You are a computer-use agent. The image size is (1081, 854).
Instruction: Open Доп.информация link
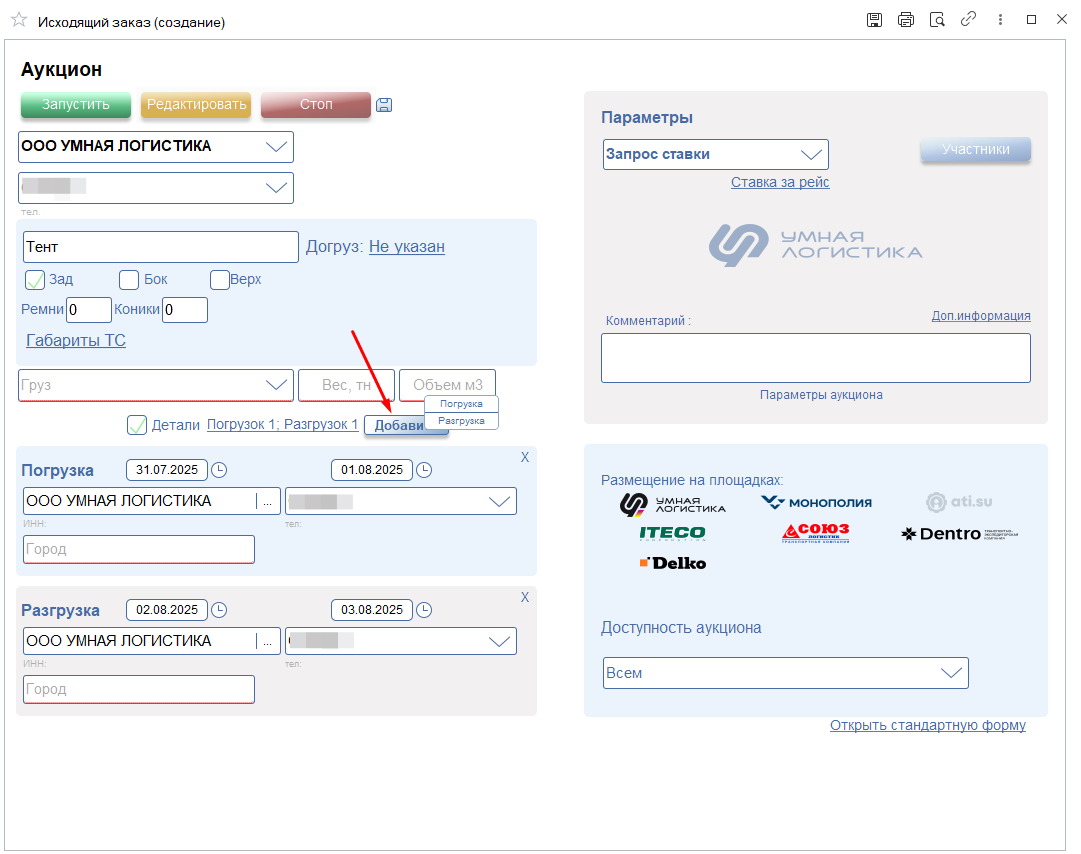tap(981, 316)
